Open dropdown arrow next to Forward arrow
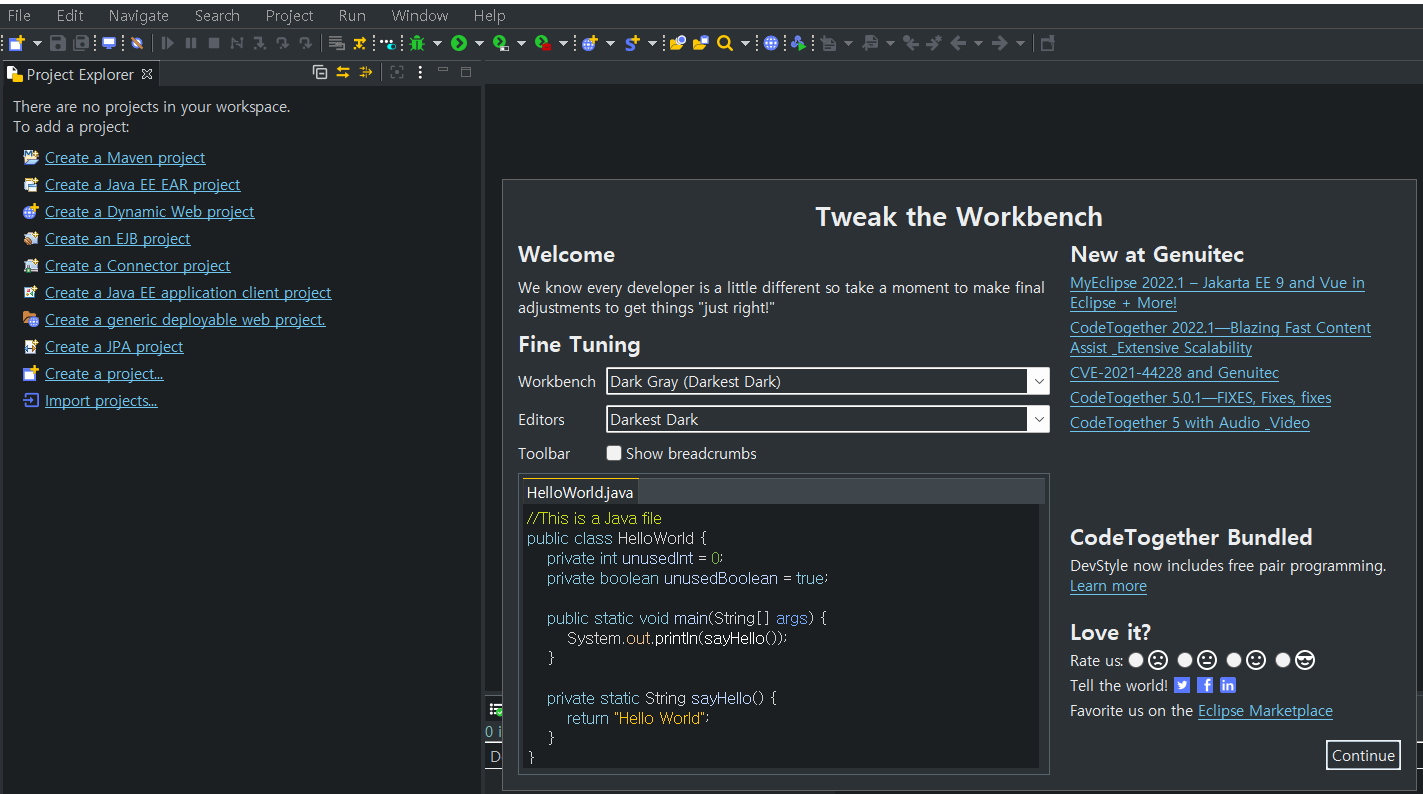Viewport: 1423px width, 794px height. coord(1020,43)
